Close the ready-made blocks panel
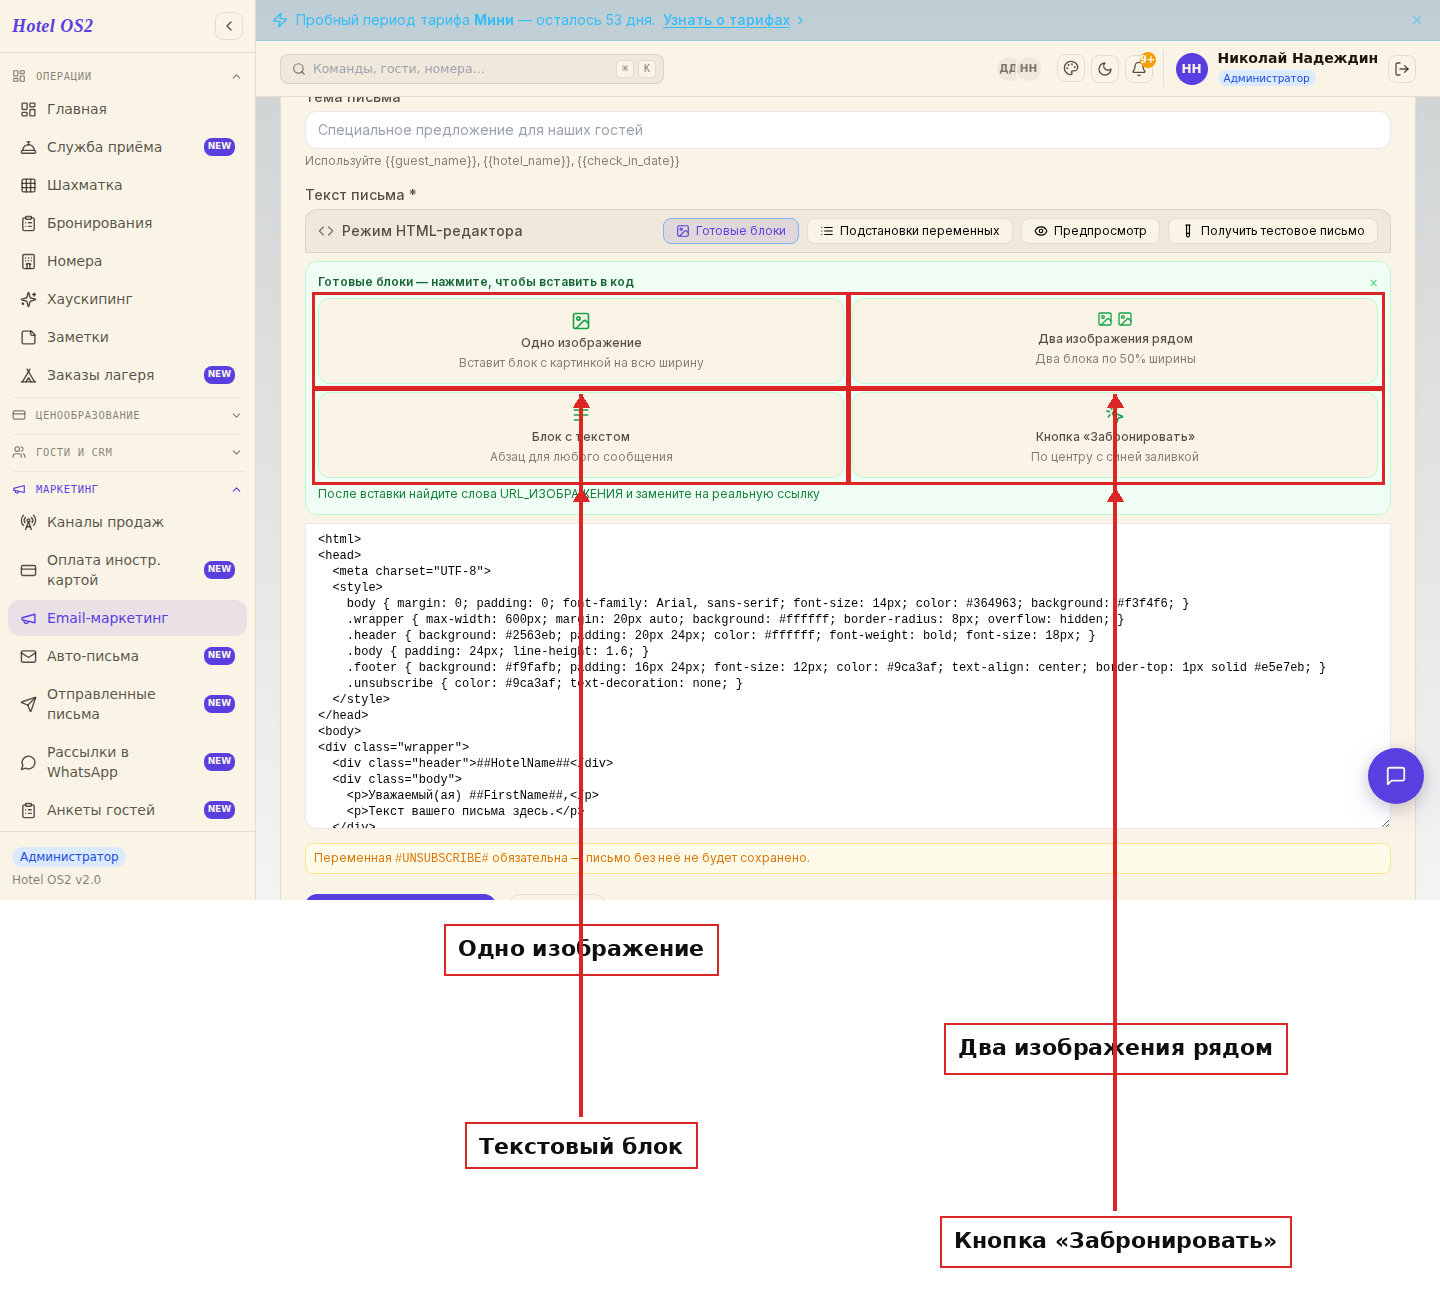This screenshot has width=1440, height=1291. click(1373, 283)
